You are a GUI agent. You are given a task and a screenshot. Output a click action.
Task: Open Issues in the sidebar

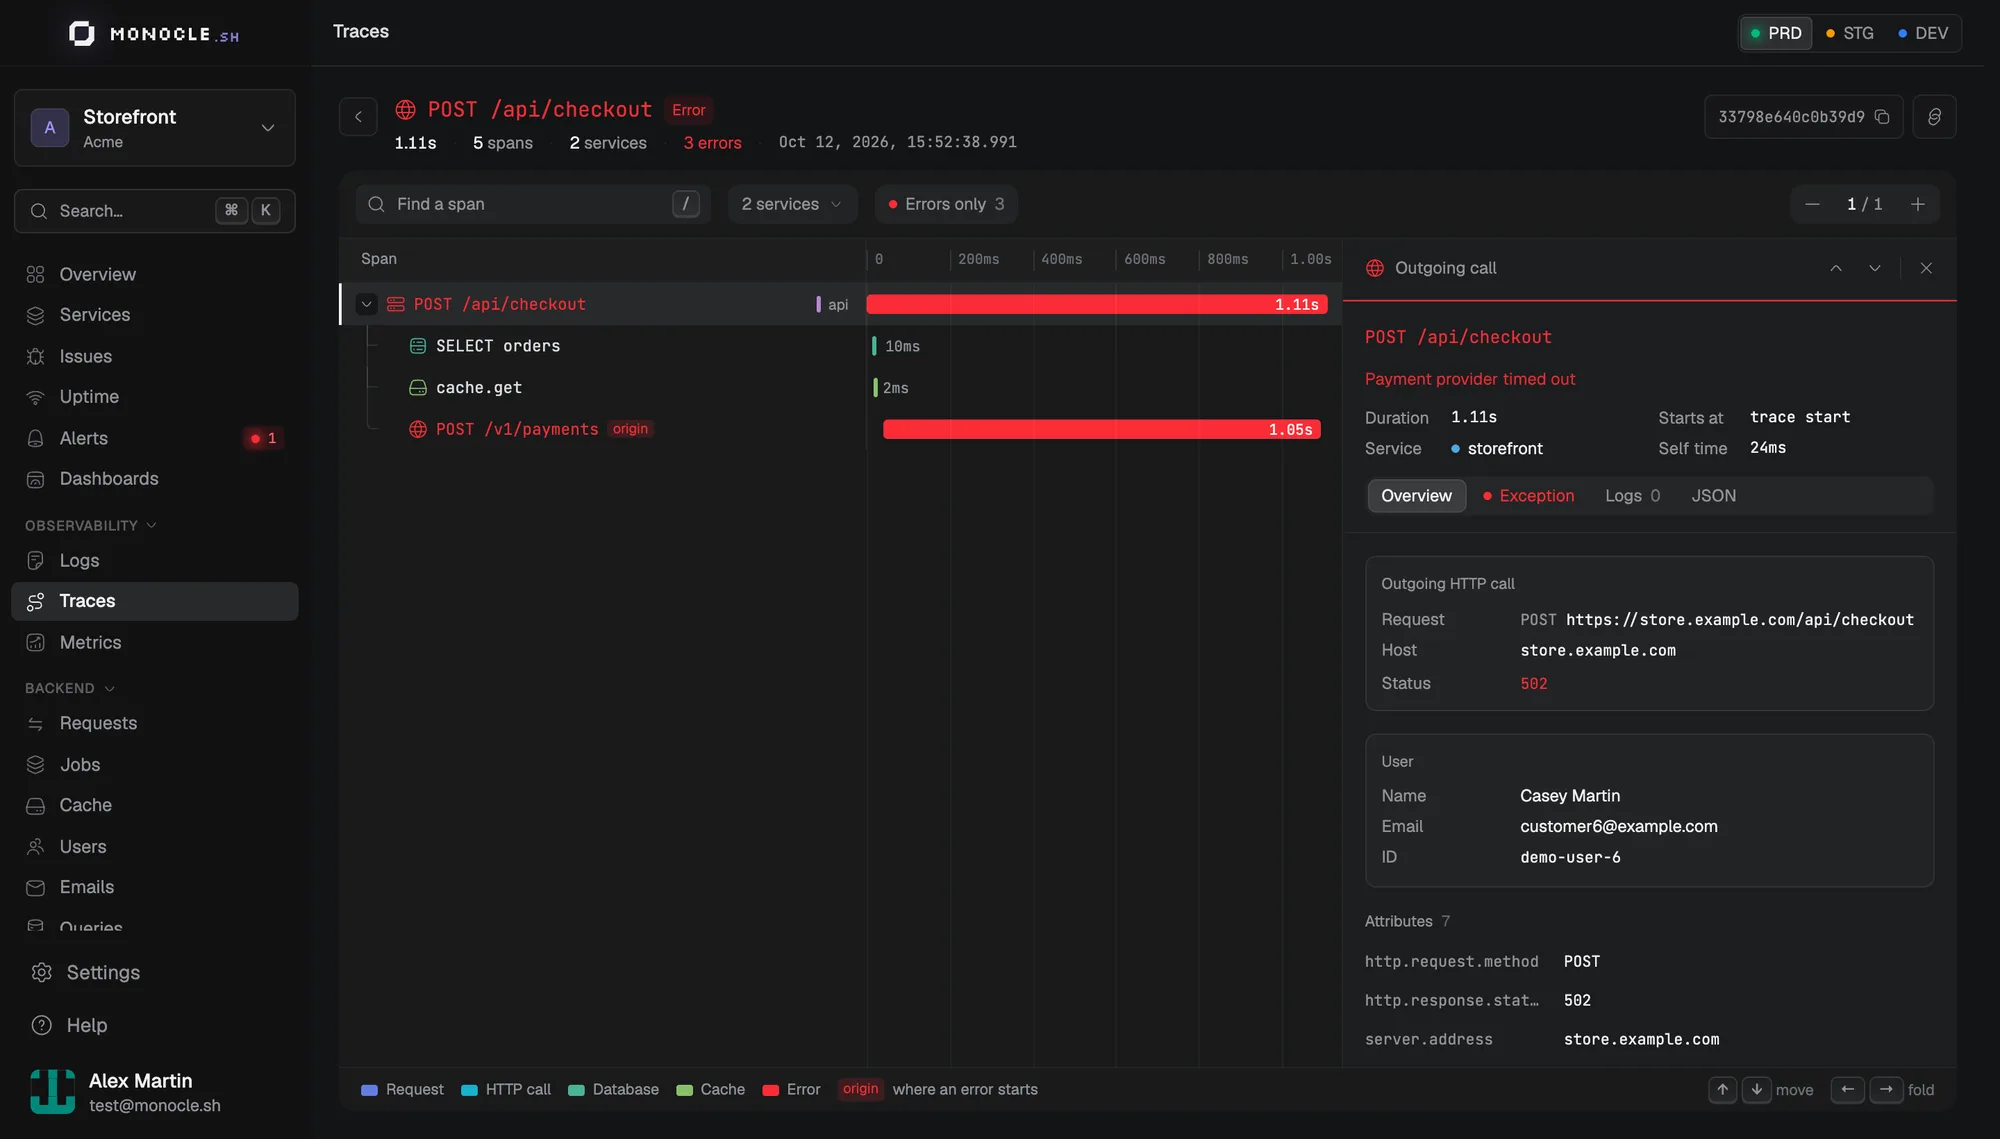(x=154, y=356)
